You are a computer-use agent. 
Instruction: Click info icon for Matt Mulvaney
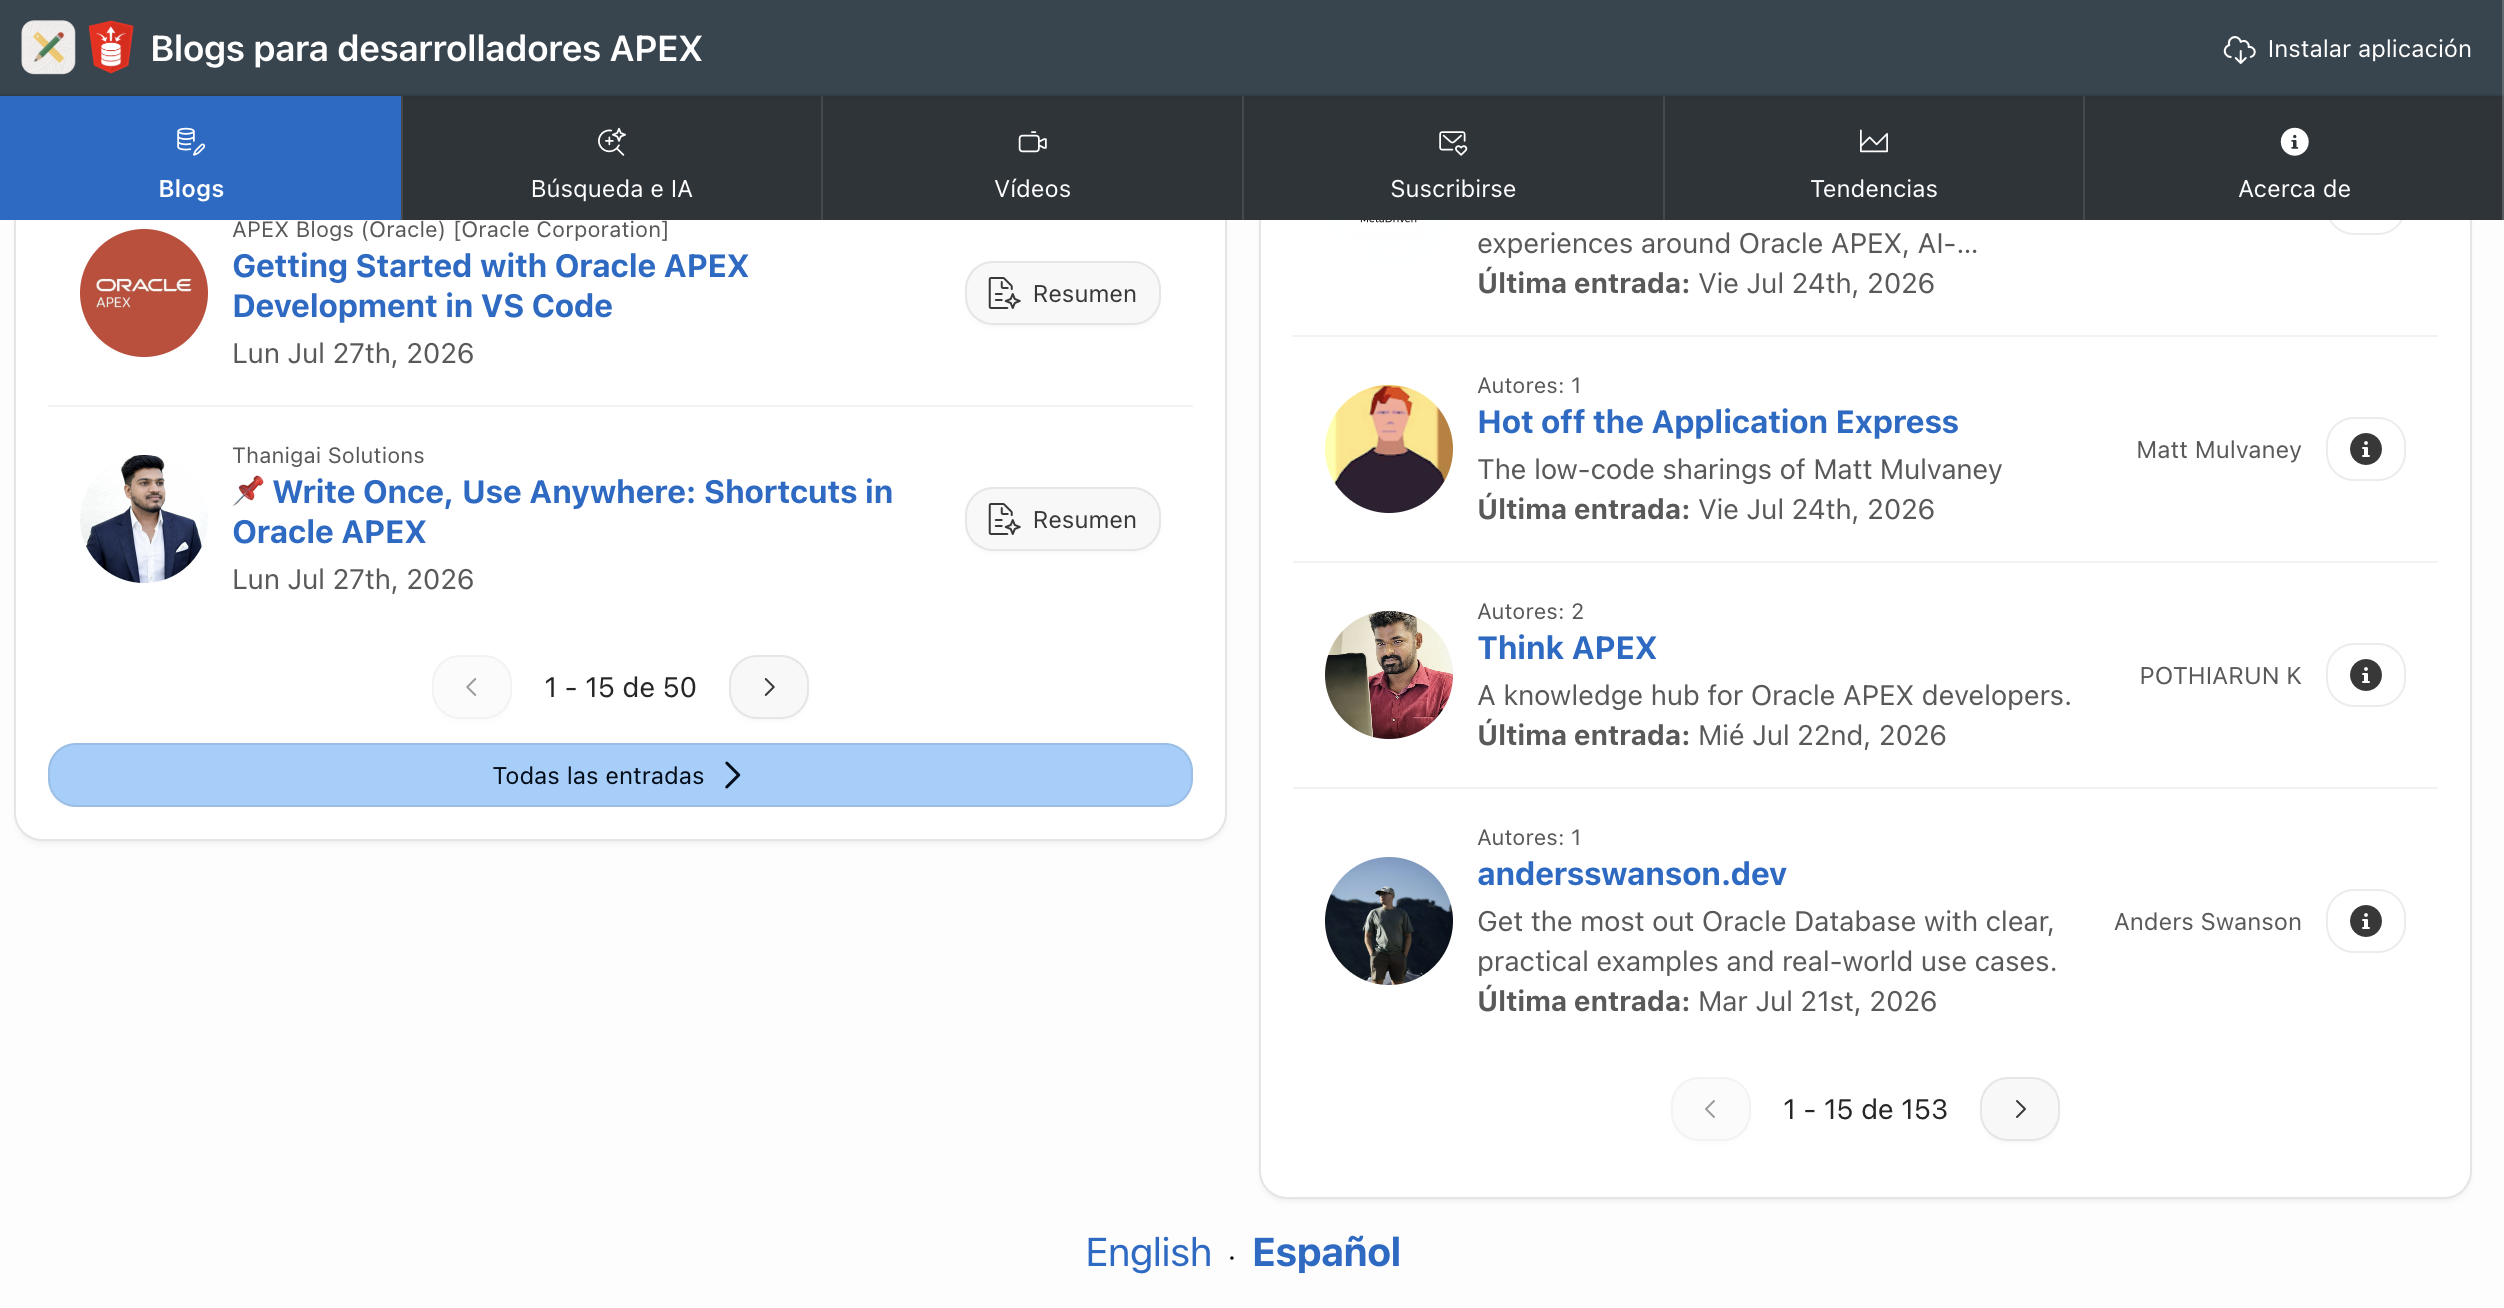click(2366, 449)
